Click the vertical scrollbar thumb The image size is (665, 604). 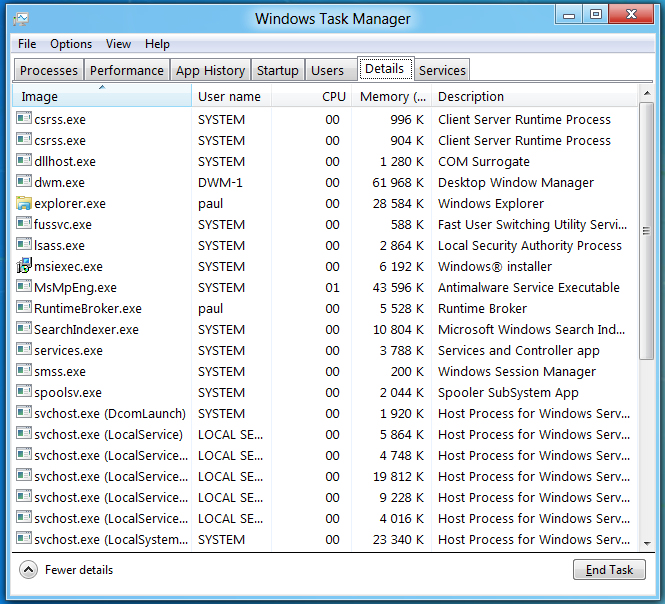[x=647, y=231]
